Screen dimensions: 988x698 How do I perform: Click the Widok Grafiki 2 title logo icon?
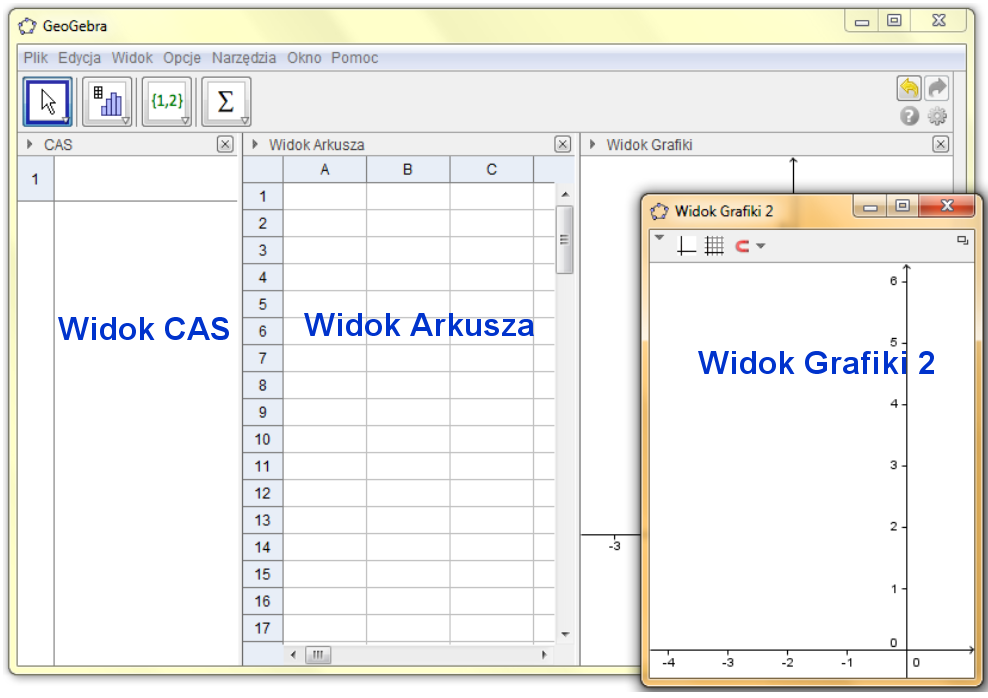pos(659,211)
